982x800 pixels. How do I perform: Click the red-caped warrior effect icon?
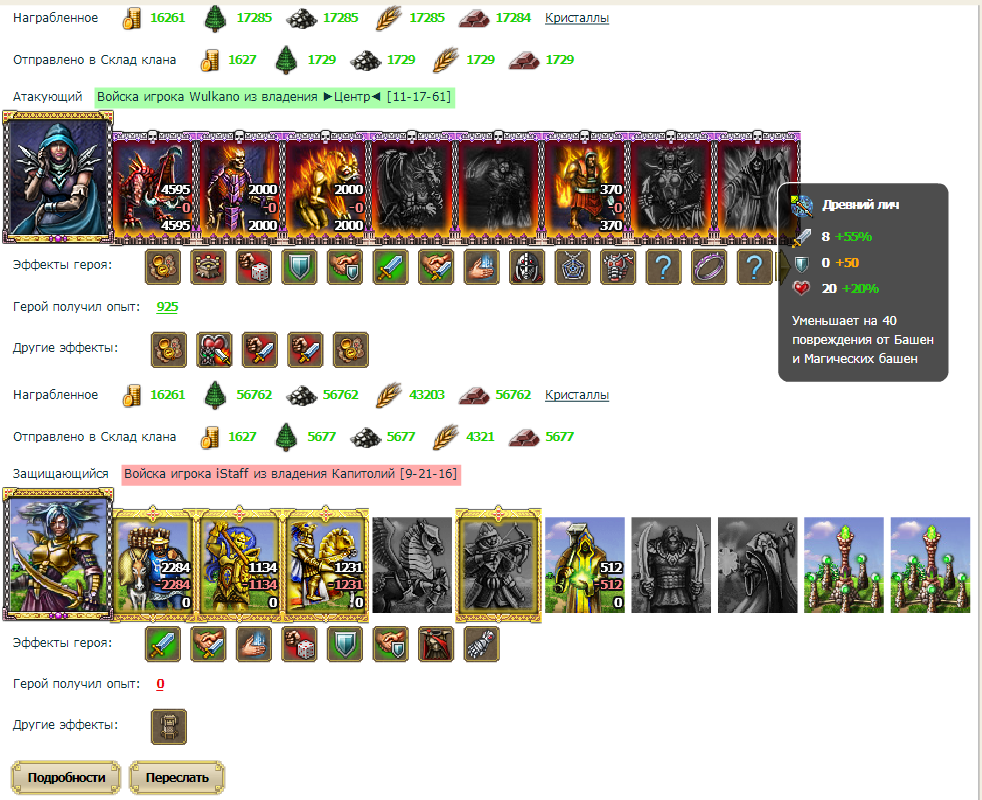pyautogui.click(x=436, y=644)
